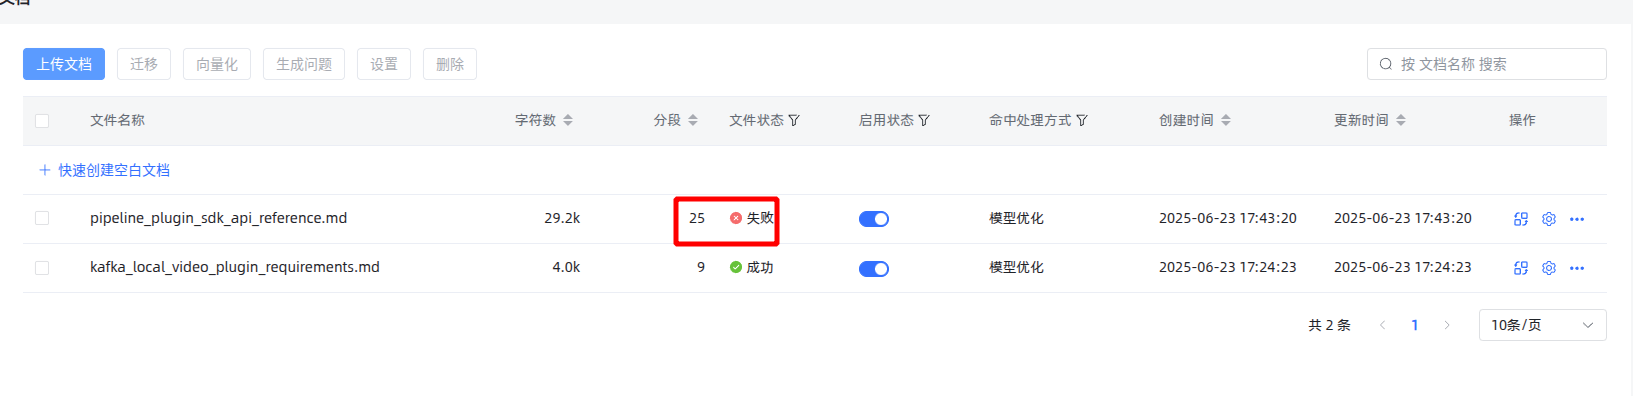Sort by 创建时间 column

click(x=1226, y=120)
